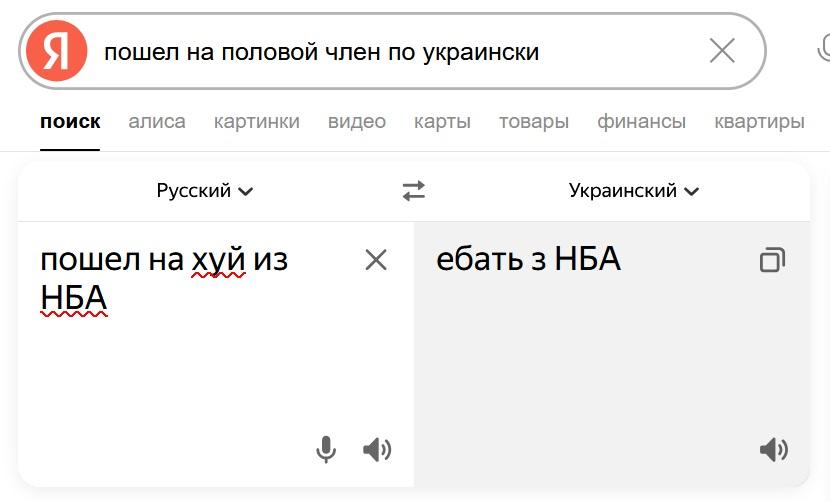Play audio of Ukrainian translation
The height and width of the screenshot is (501, 830).
pyautogui.click(x=773, y=450)
